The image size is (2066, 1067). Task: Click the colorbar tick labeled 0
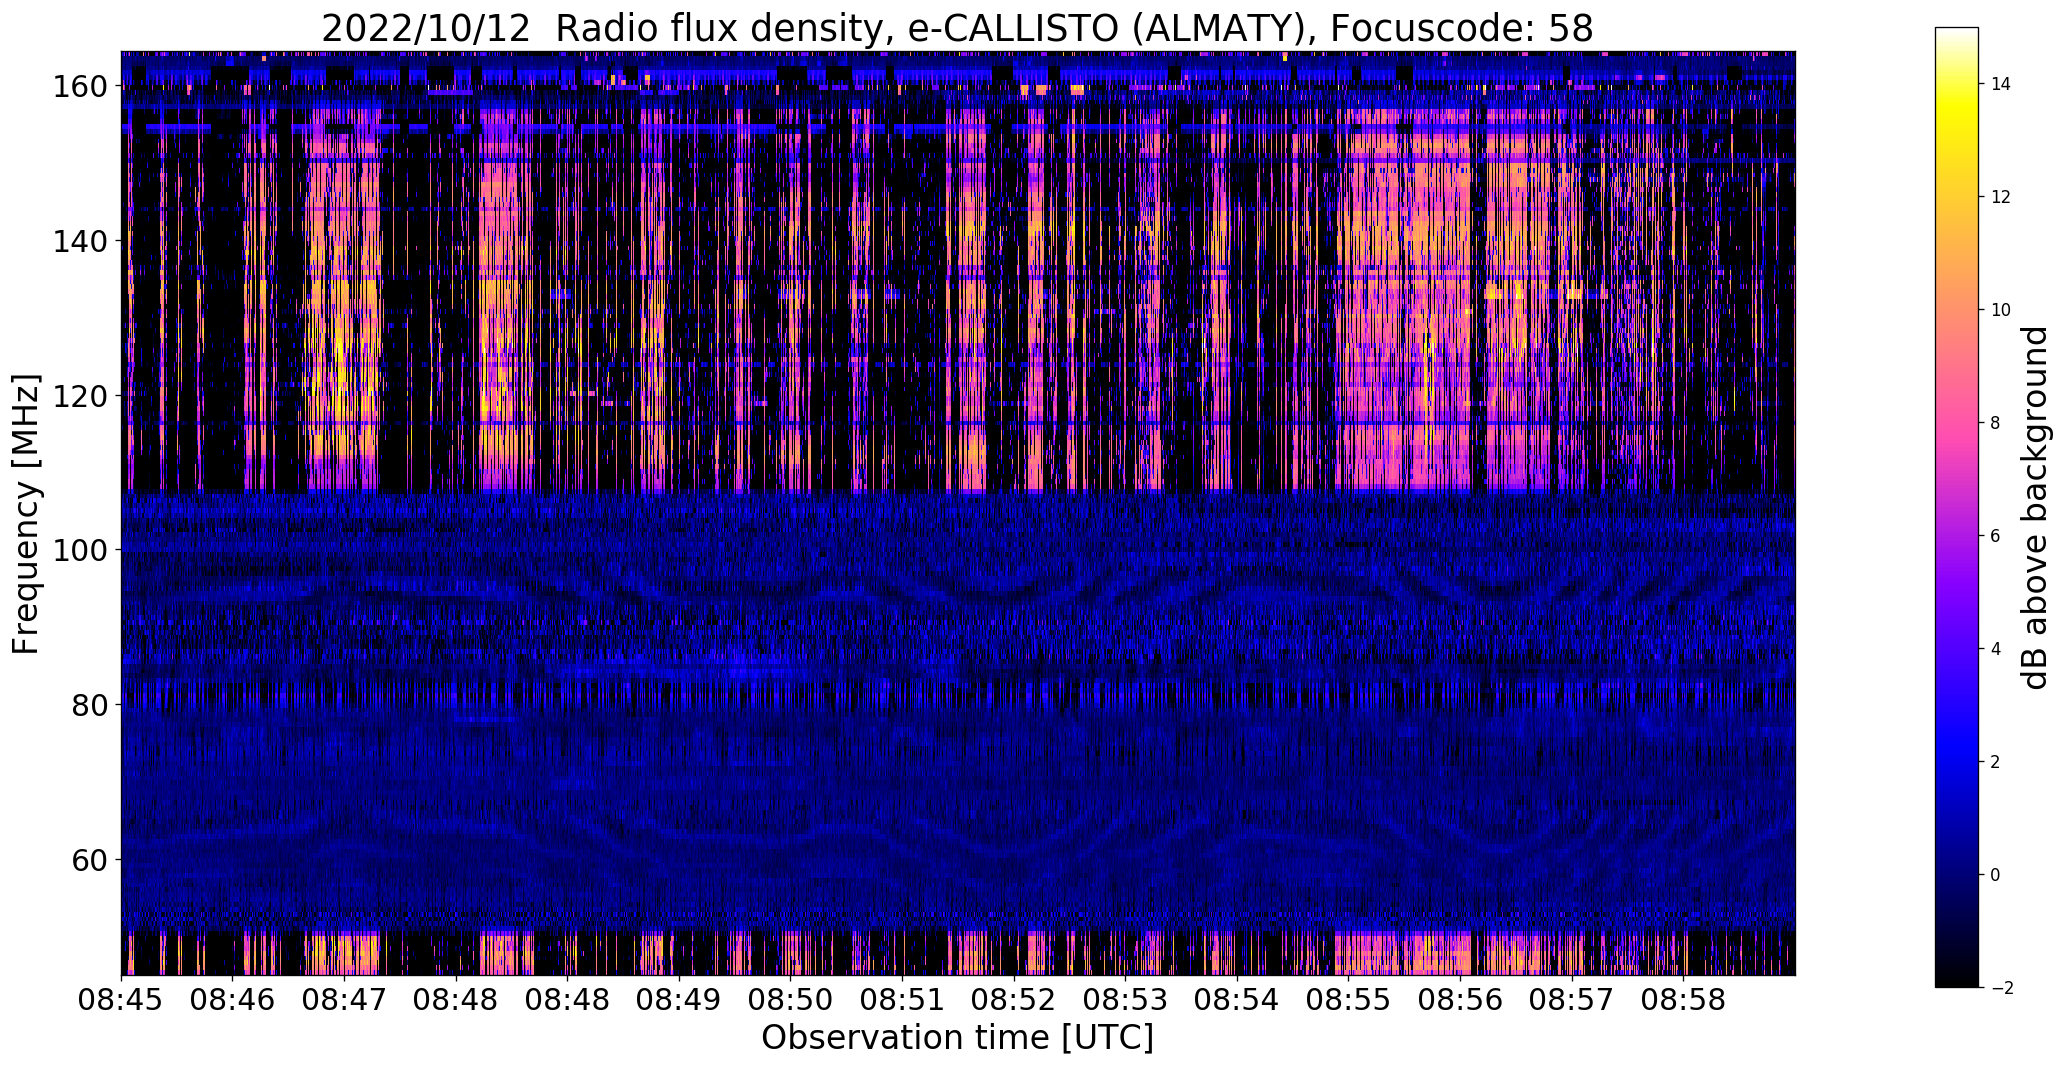click(x=1996, y=876)
